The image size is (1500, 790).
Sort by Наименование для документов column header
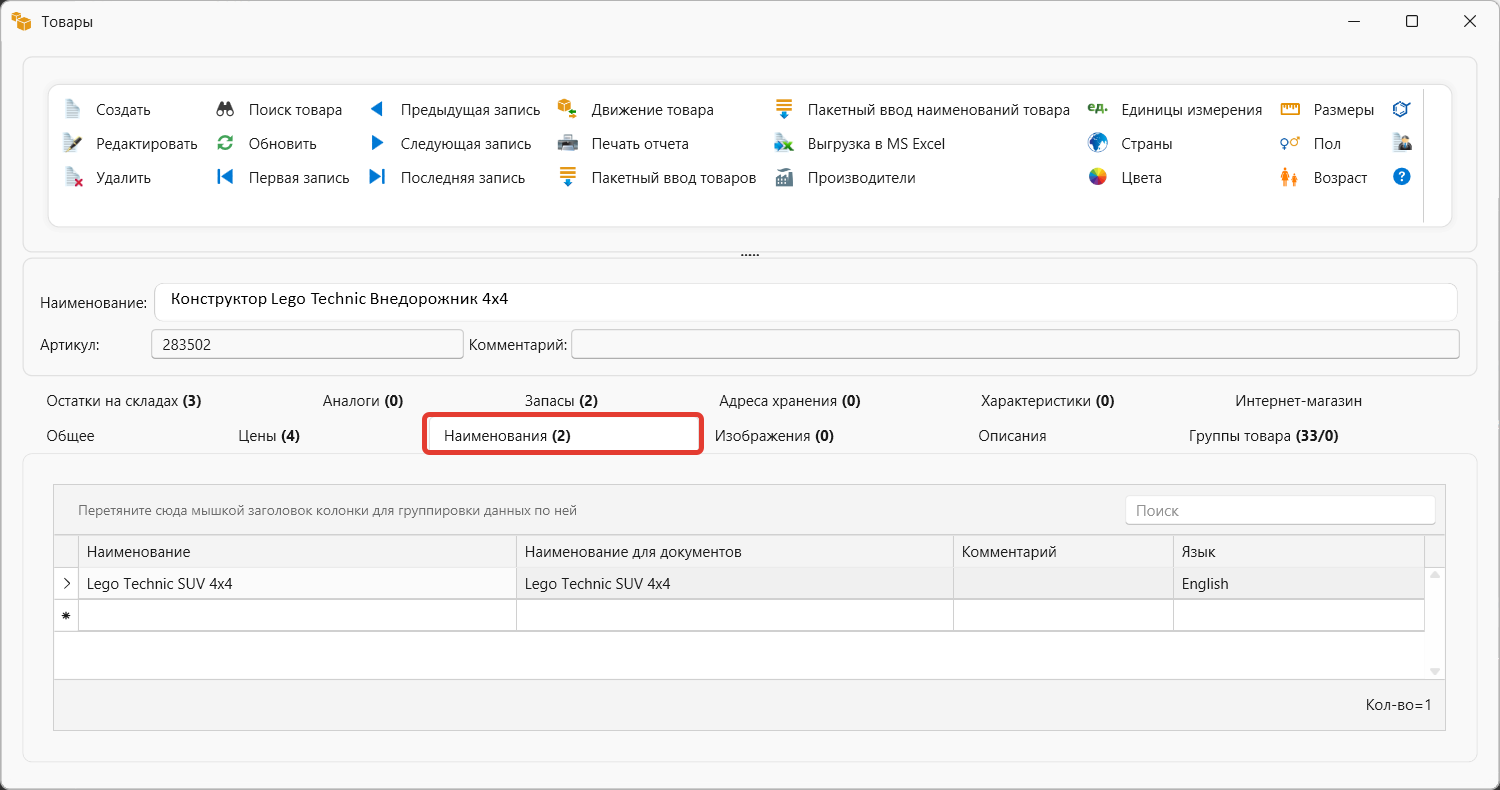735,552
